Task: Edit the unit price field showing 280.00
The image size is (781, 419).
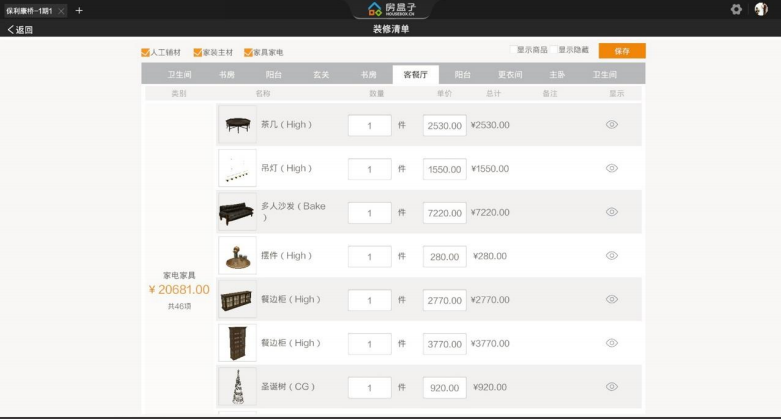Action: (x=444, y=257)
